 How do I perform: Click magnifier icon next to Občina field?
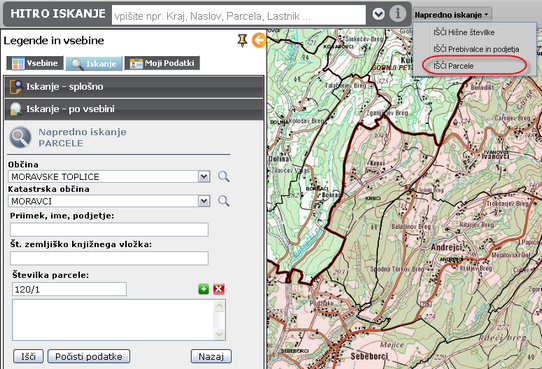224,177
